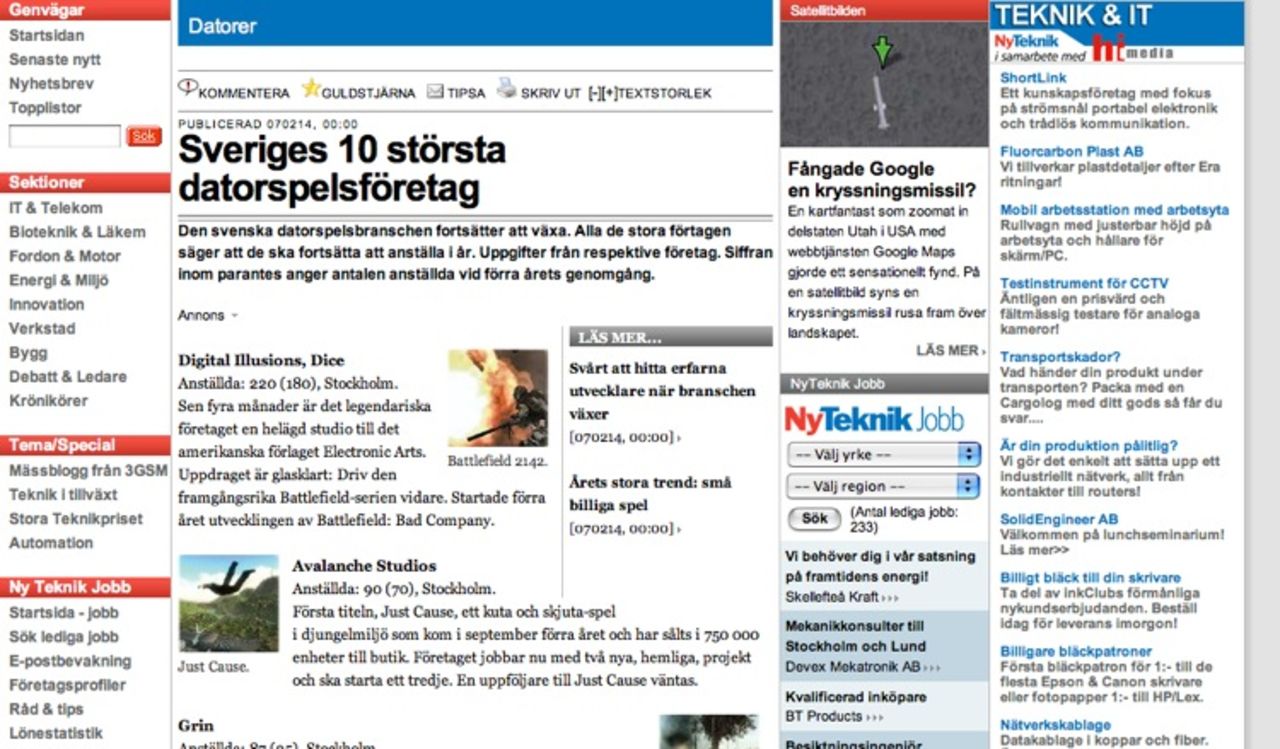1280x749 pixels.
Task: Open Fordon & Motor section
Action: [65, 256]
